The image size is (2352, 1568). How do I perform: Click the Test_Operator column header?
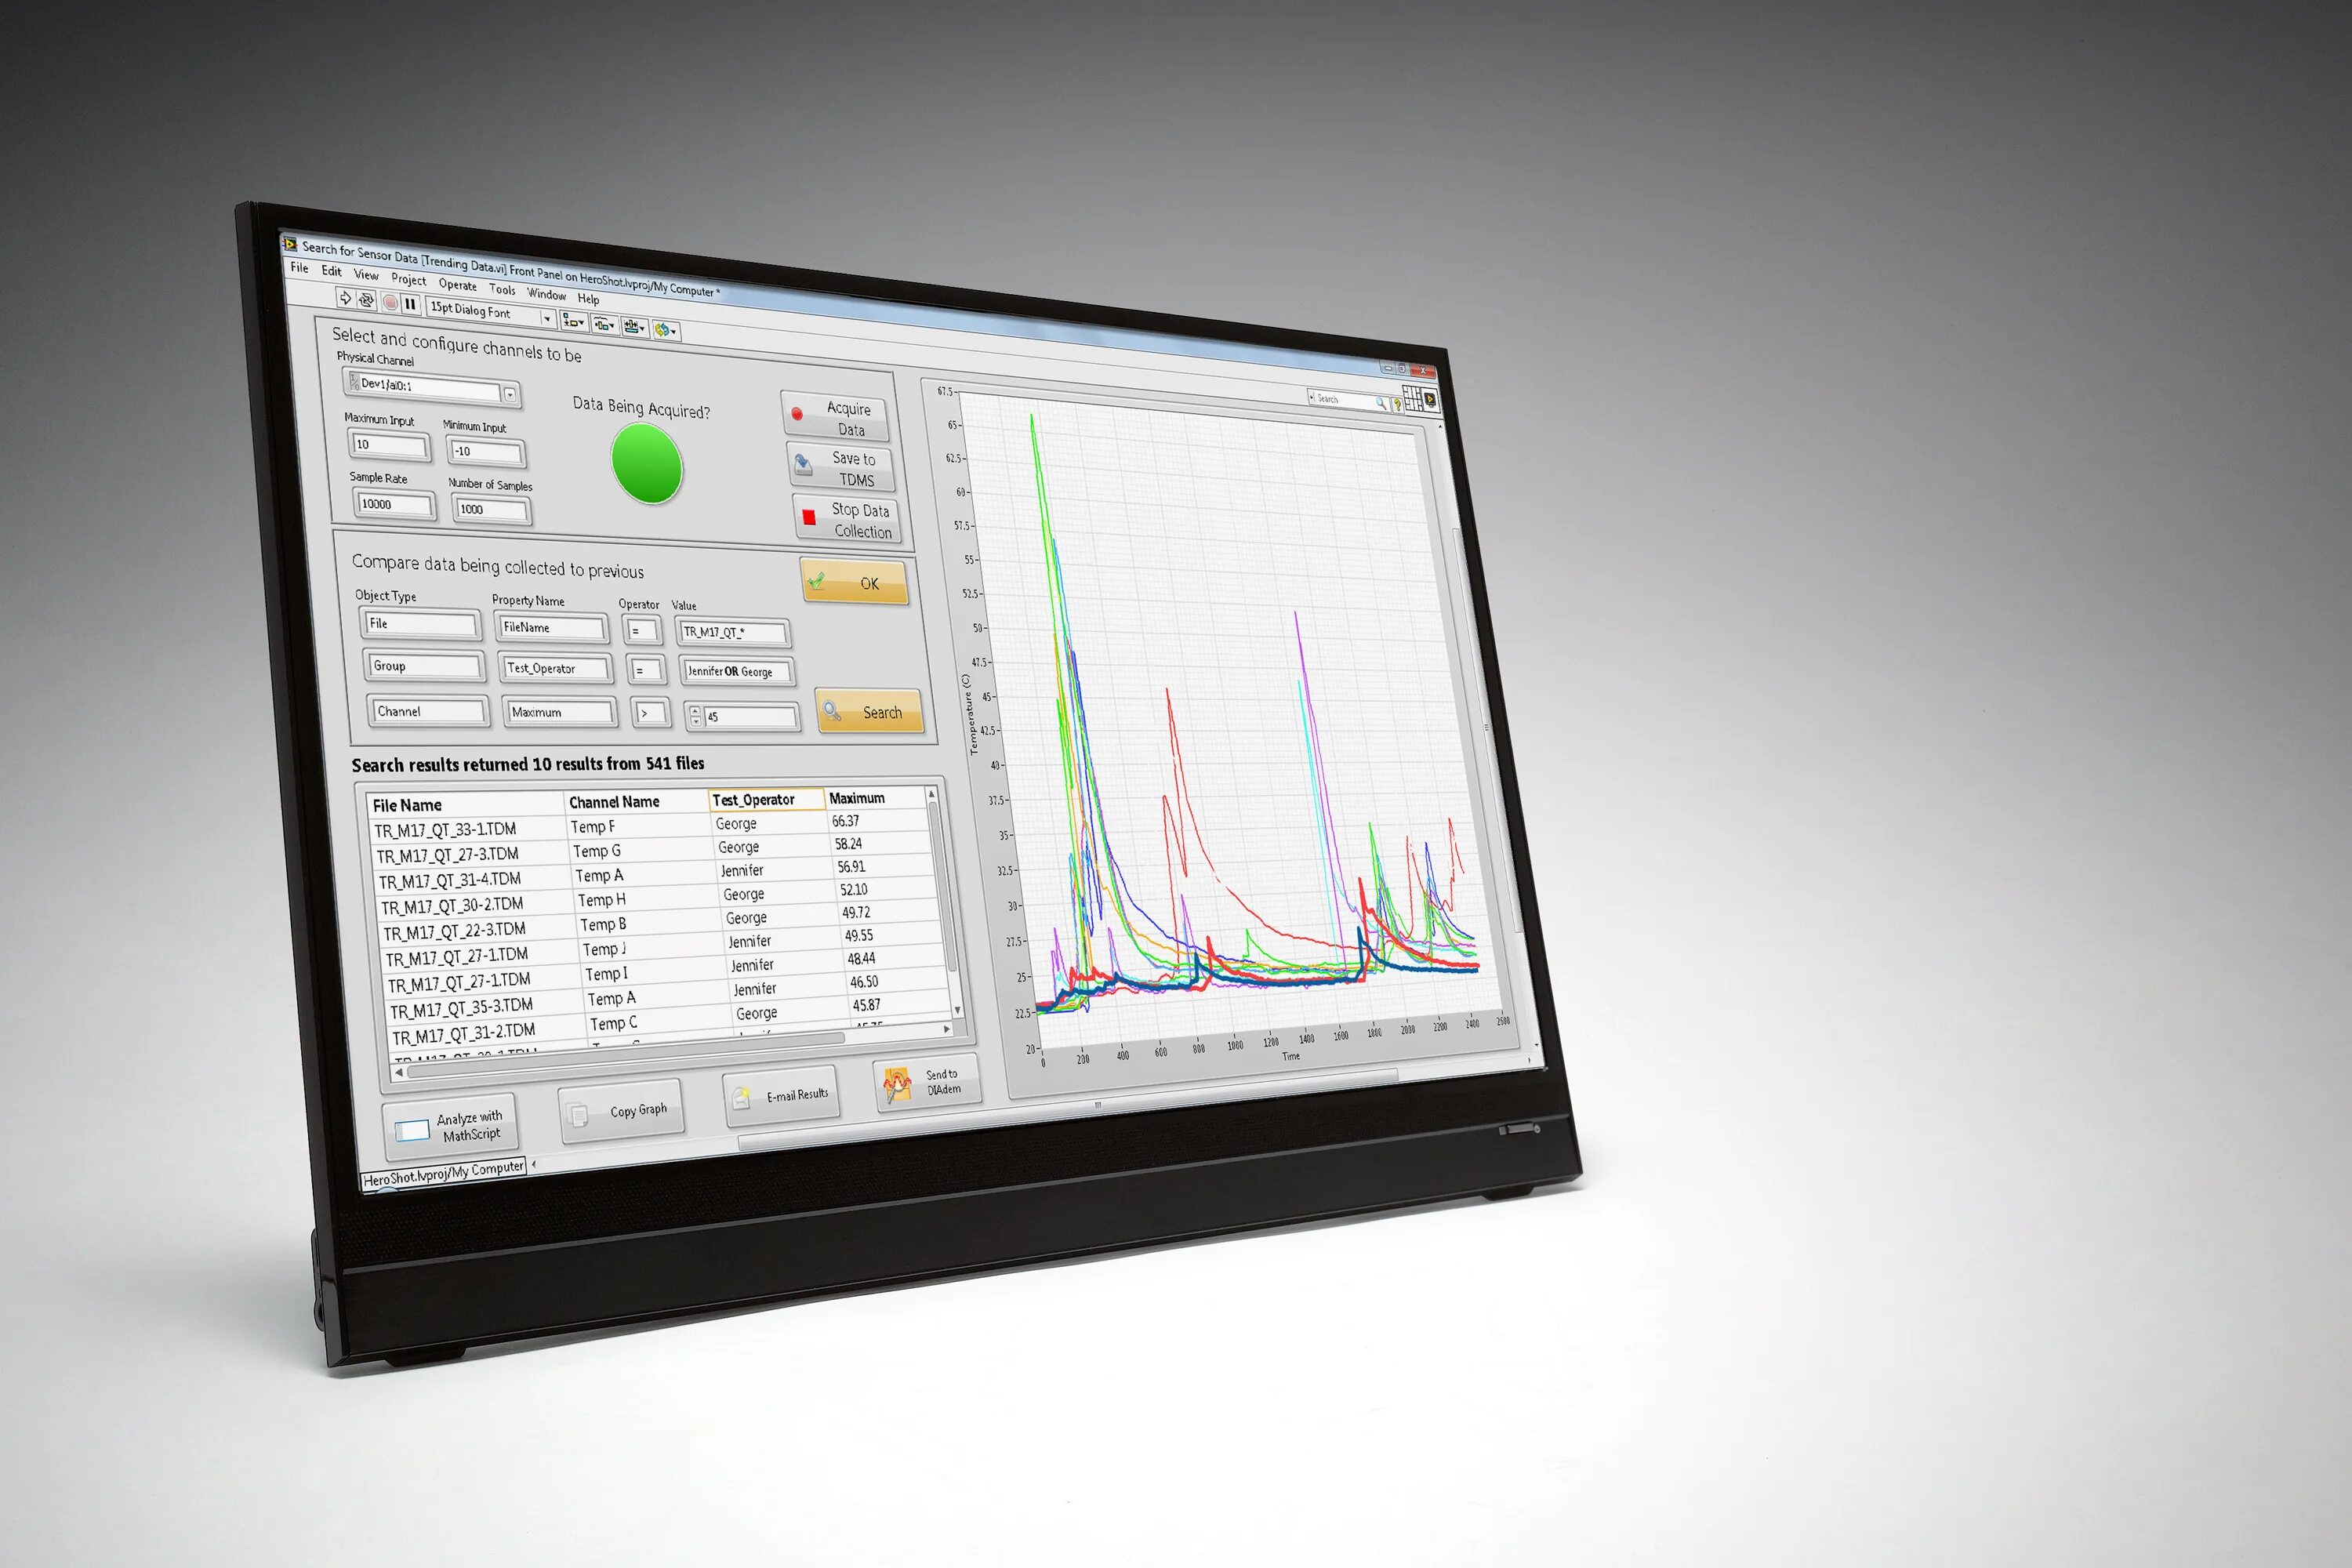(x=767, y=800)
